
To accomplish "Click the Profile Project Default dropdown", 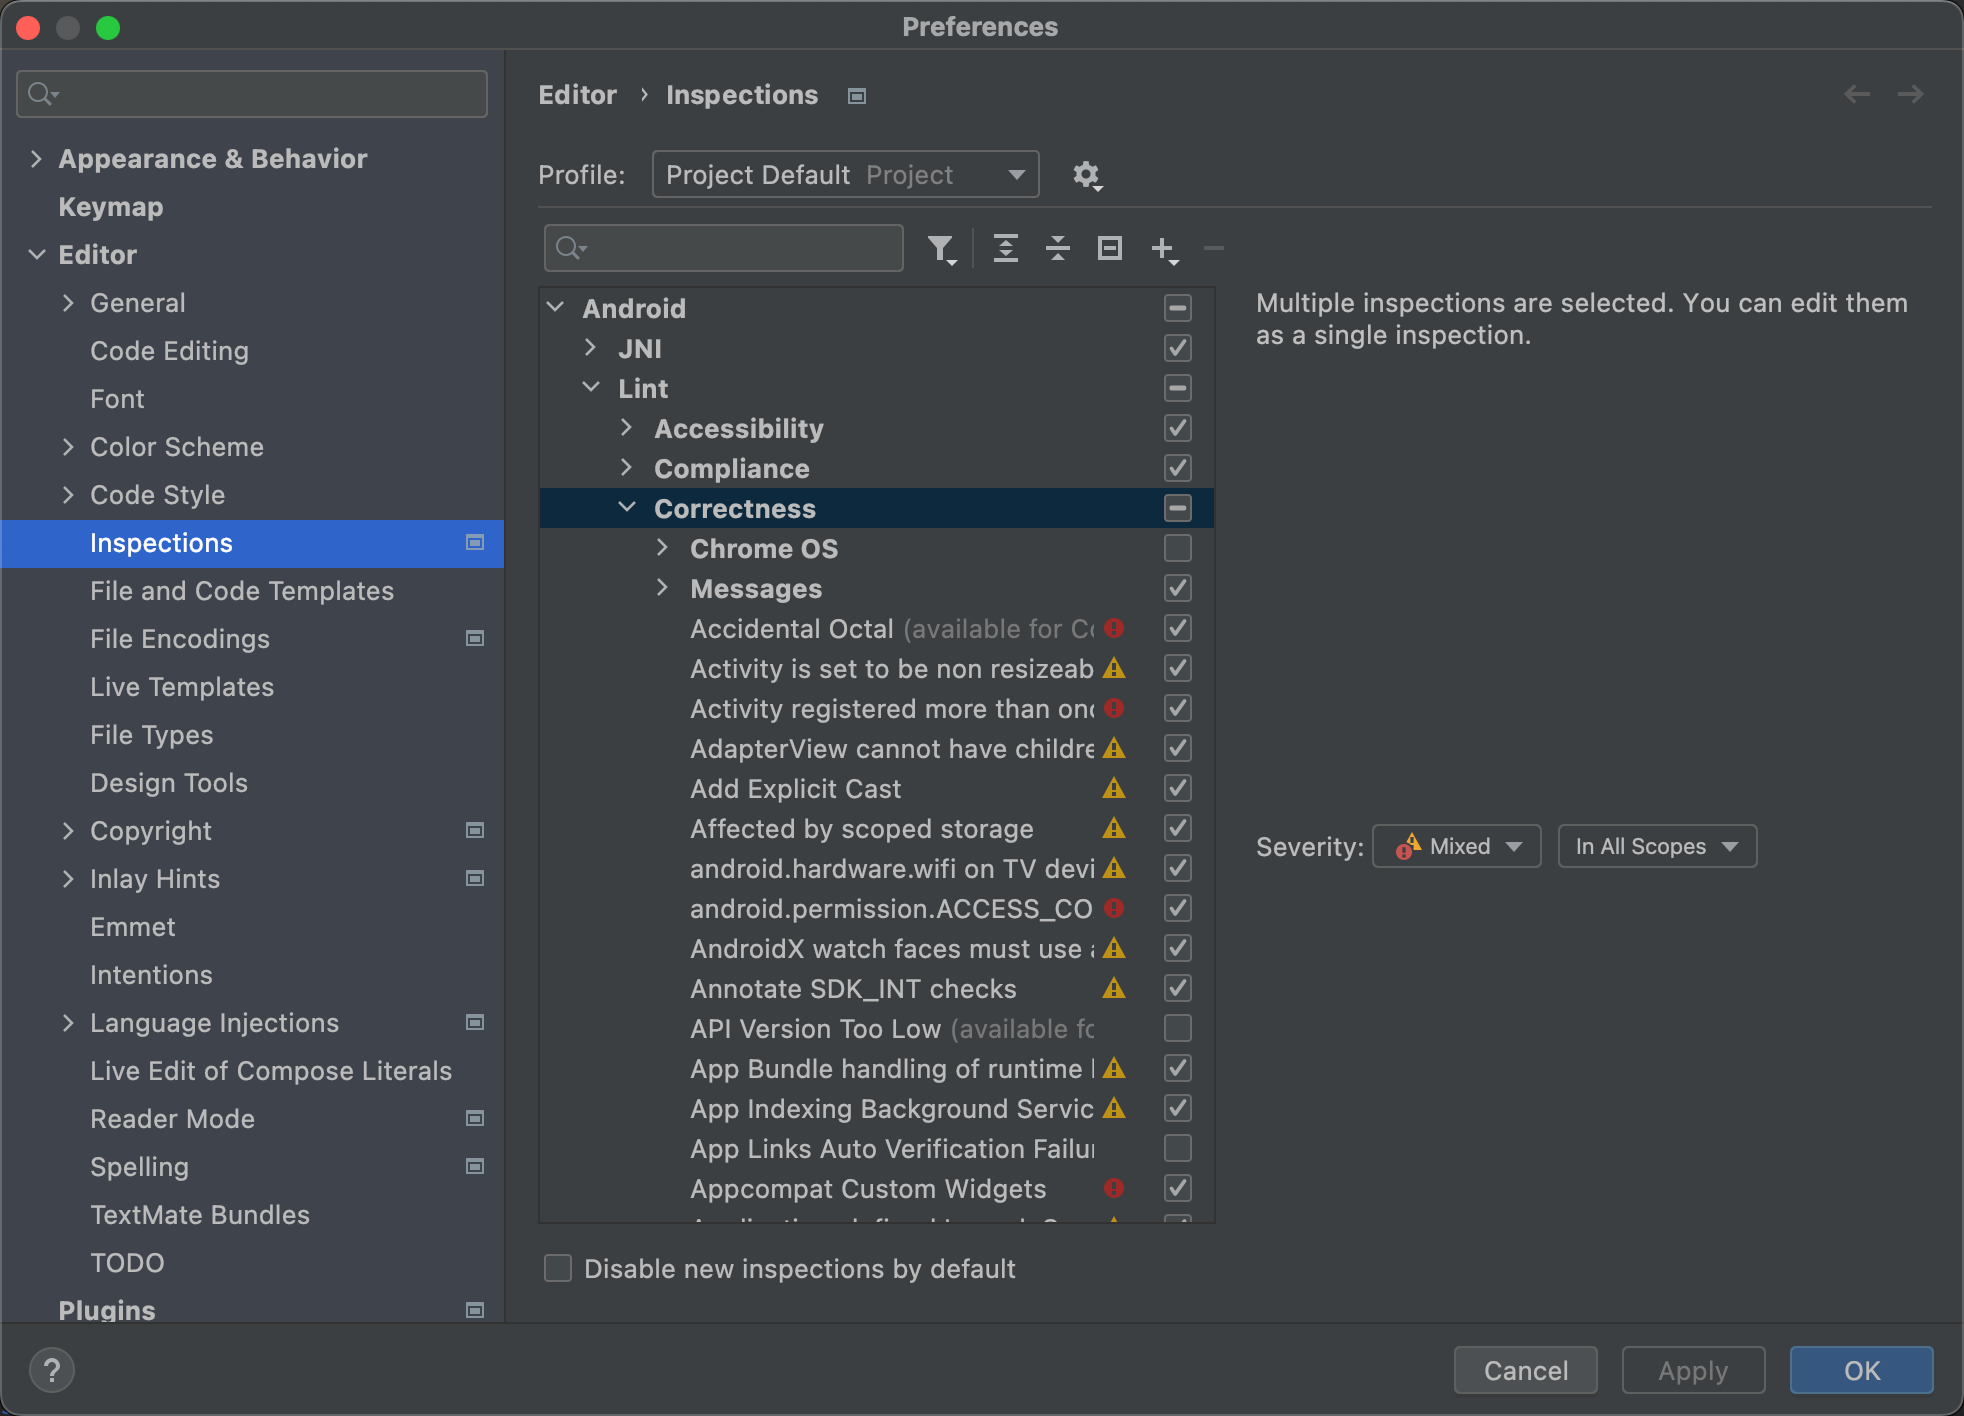I will tap(845, 174).
